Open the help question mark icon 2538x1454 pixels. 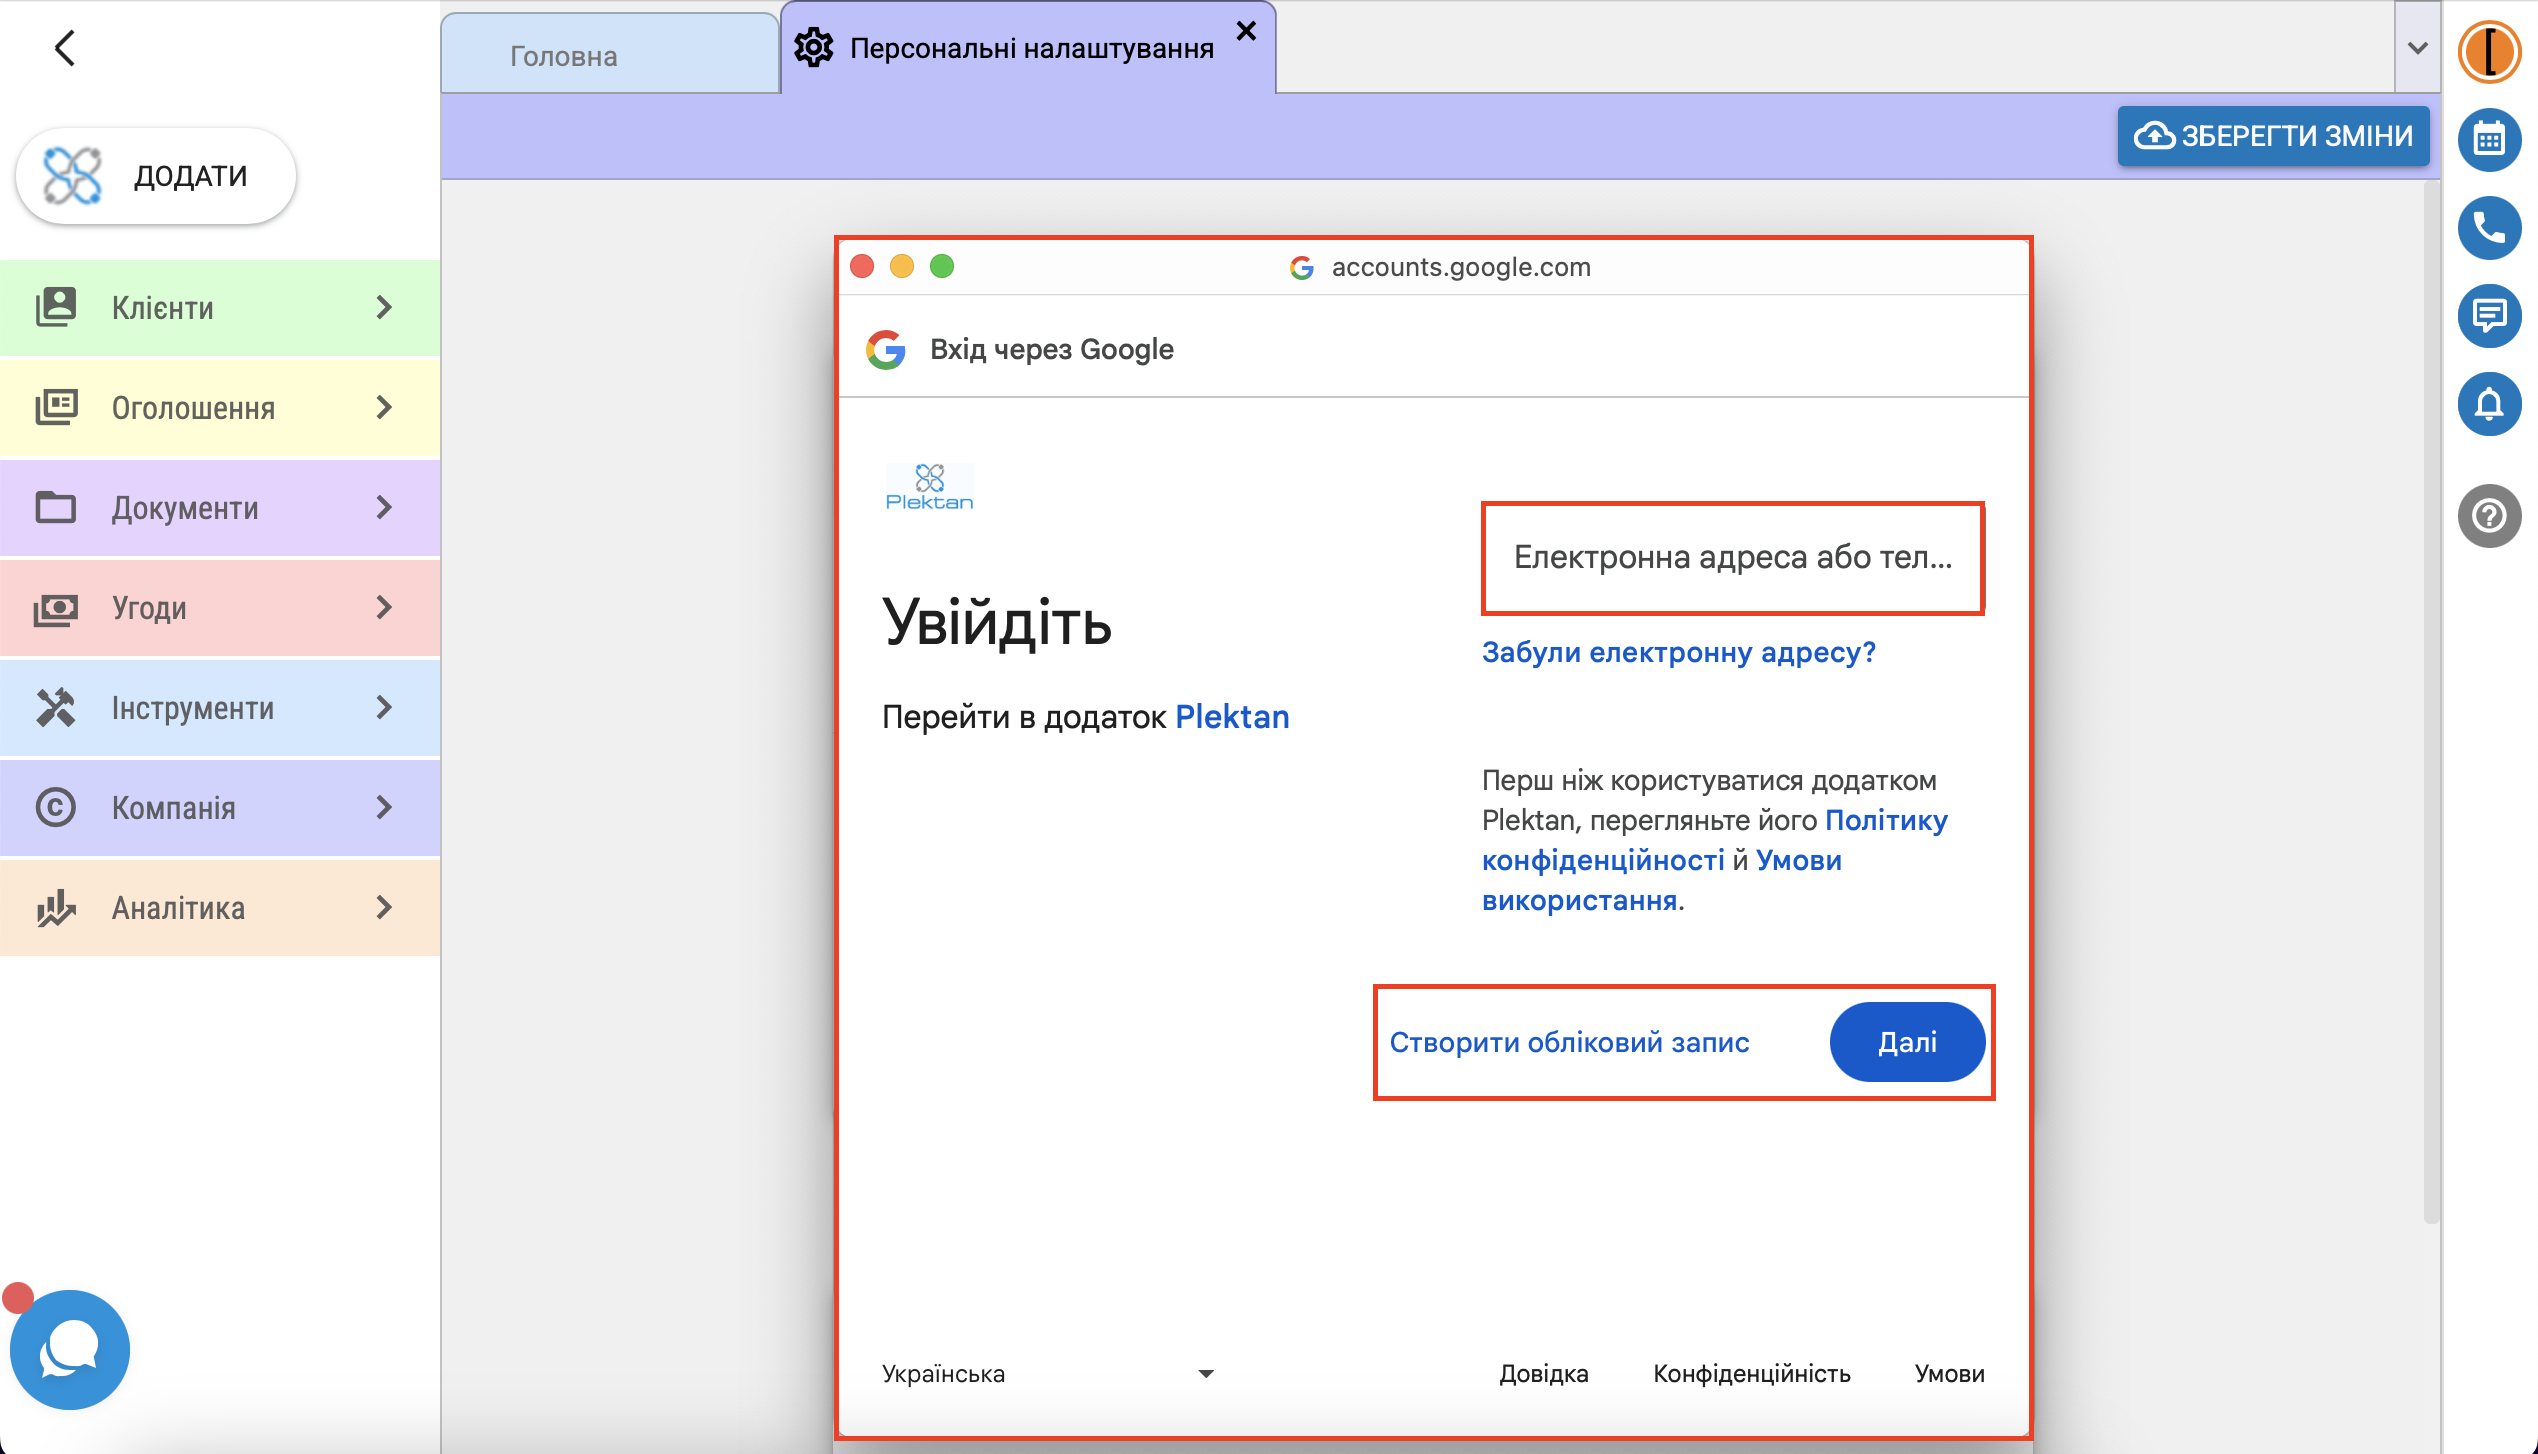[2488, 516]
